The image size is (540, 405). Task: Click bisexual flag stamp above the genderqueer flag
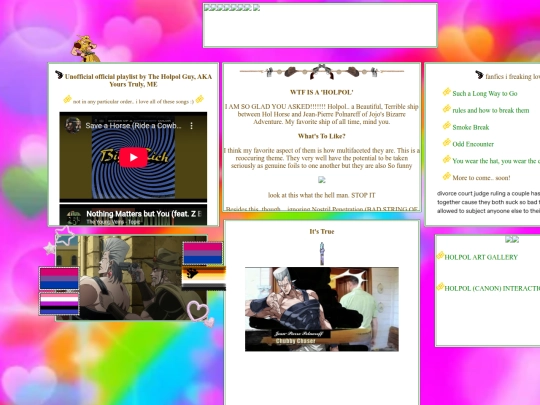[59, 279]
